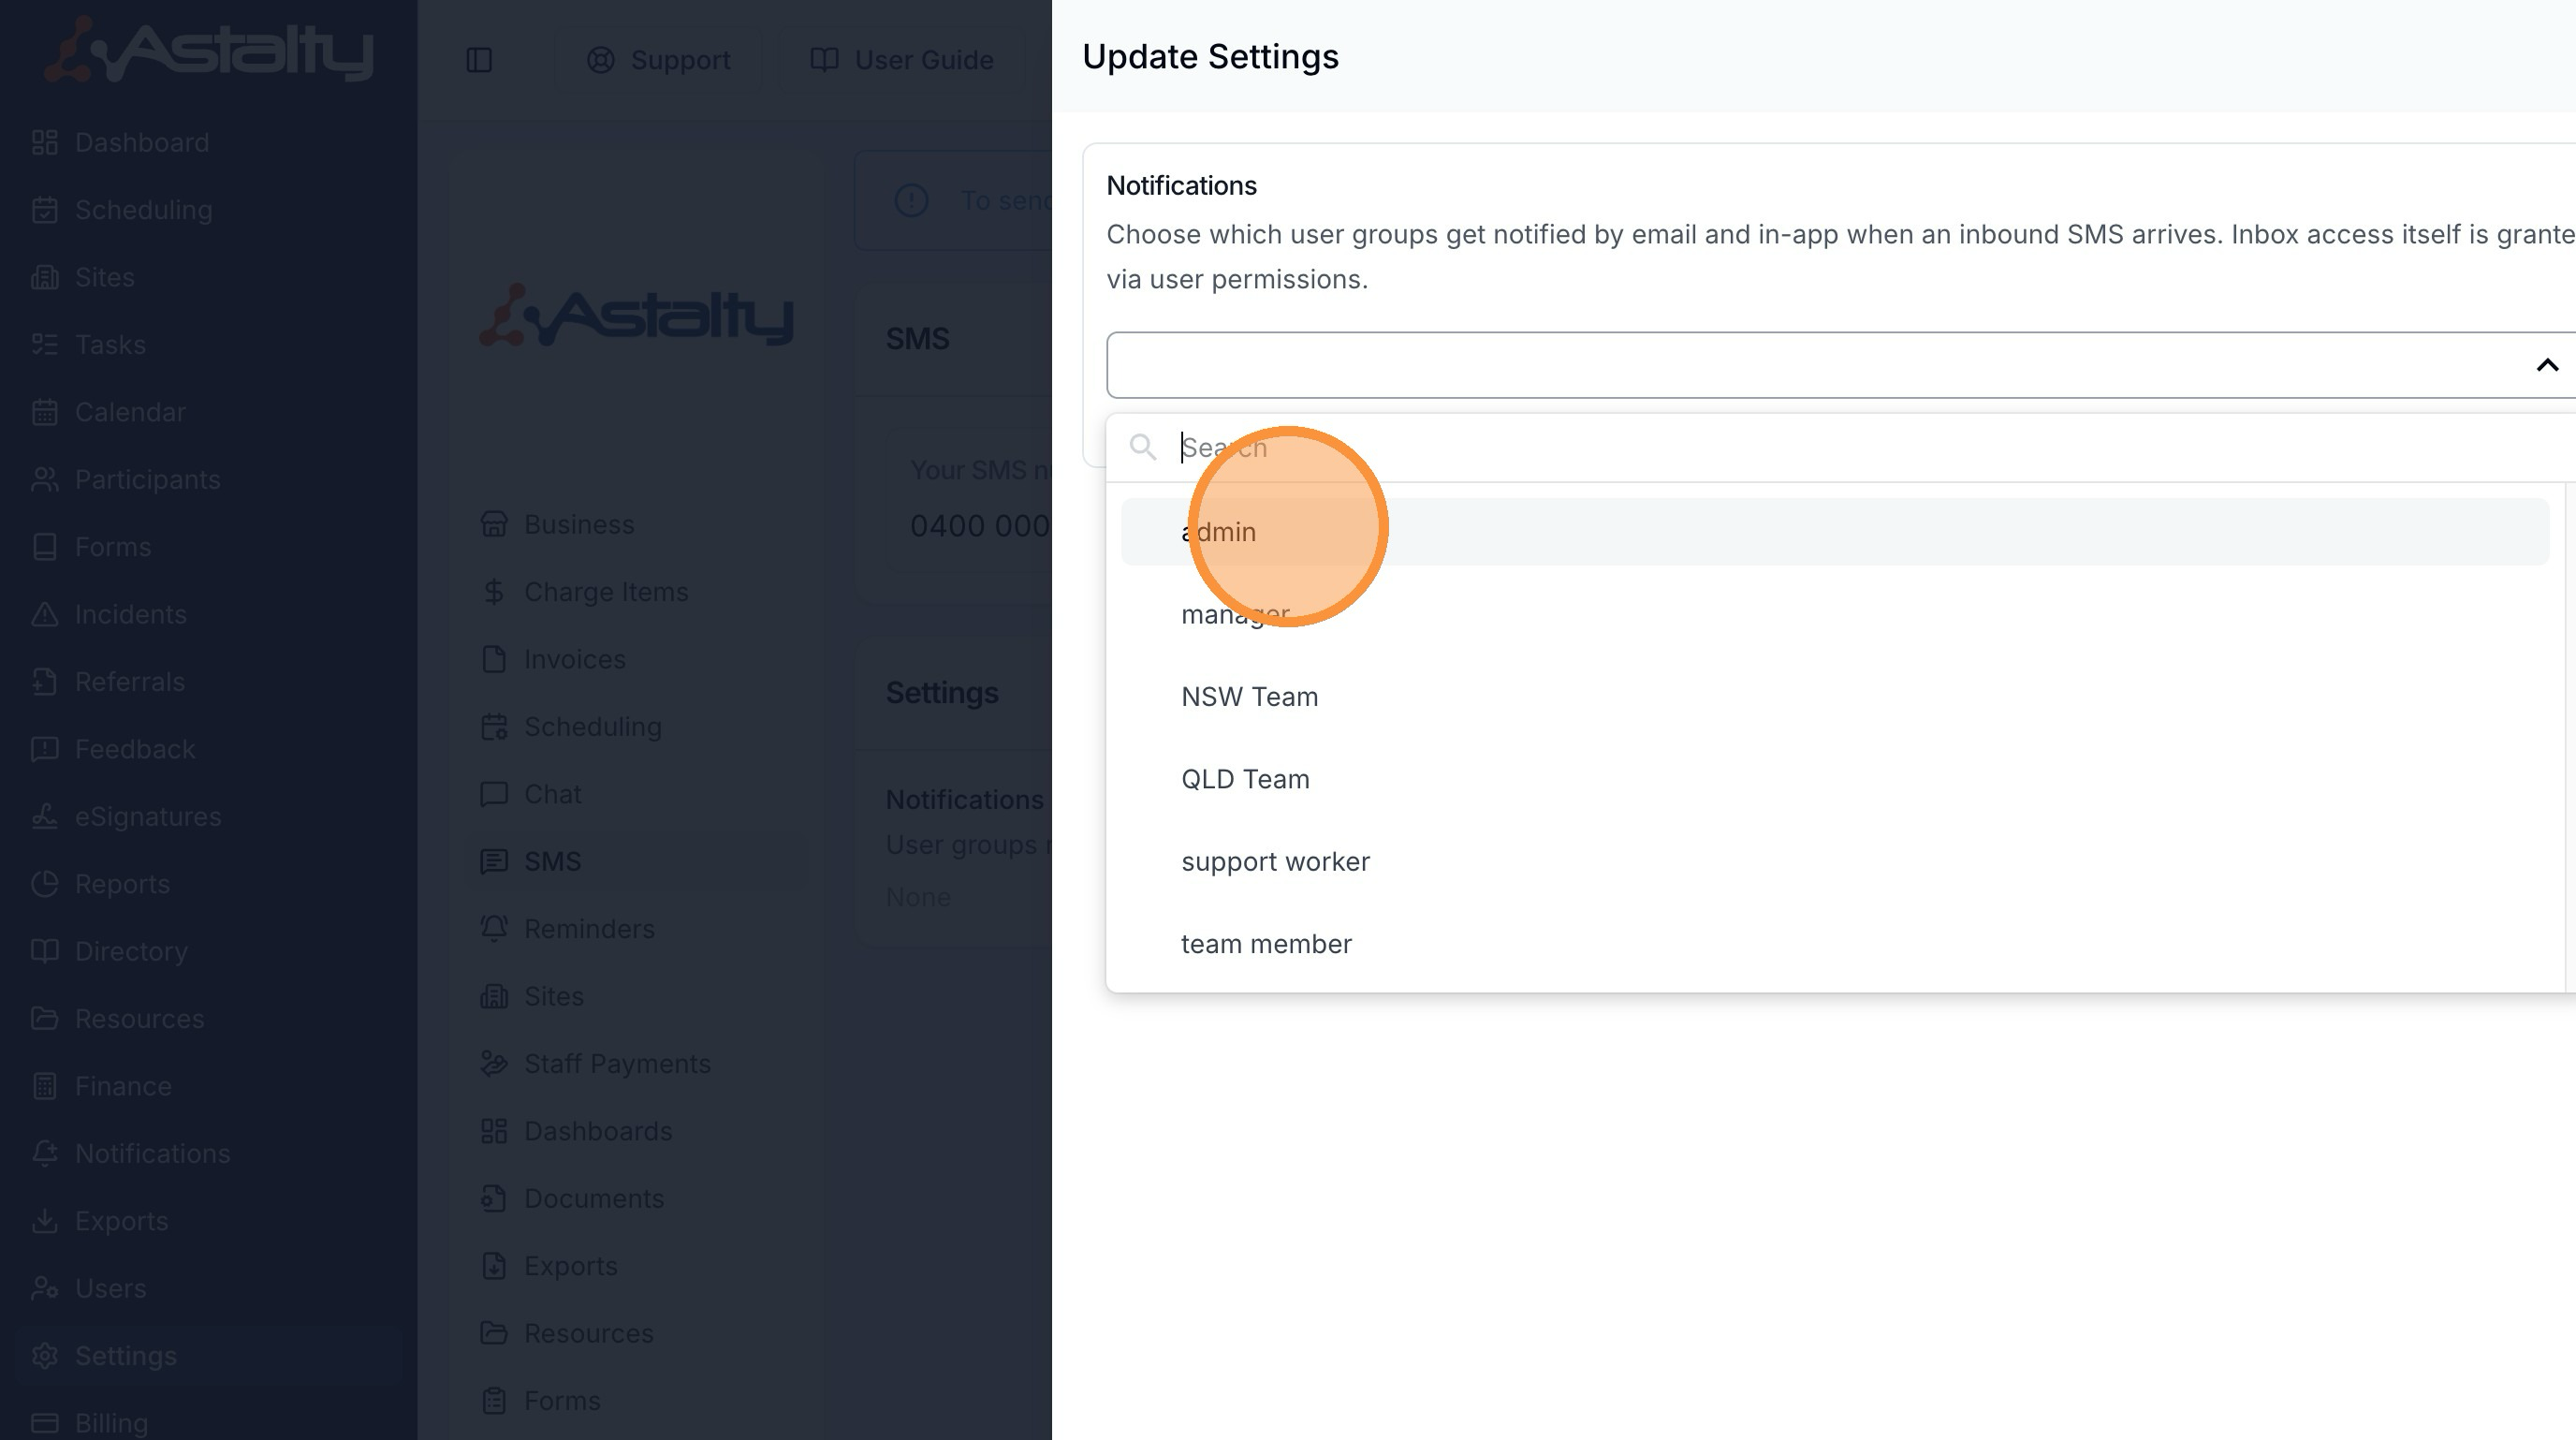Open the Support link
Screen dimensions: 2576x1440
pos(658,60)
